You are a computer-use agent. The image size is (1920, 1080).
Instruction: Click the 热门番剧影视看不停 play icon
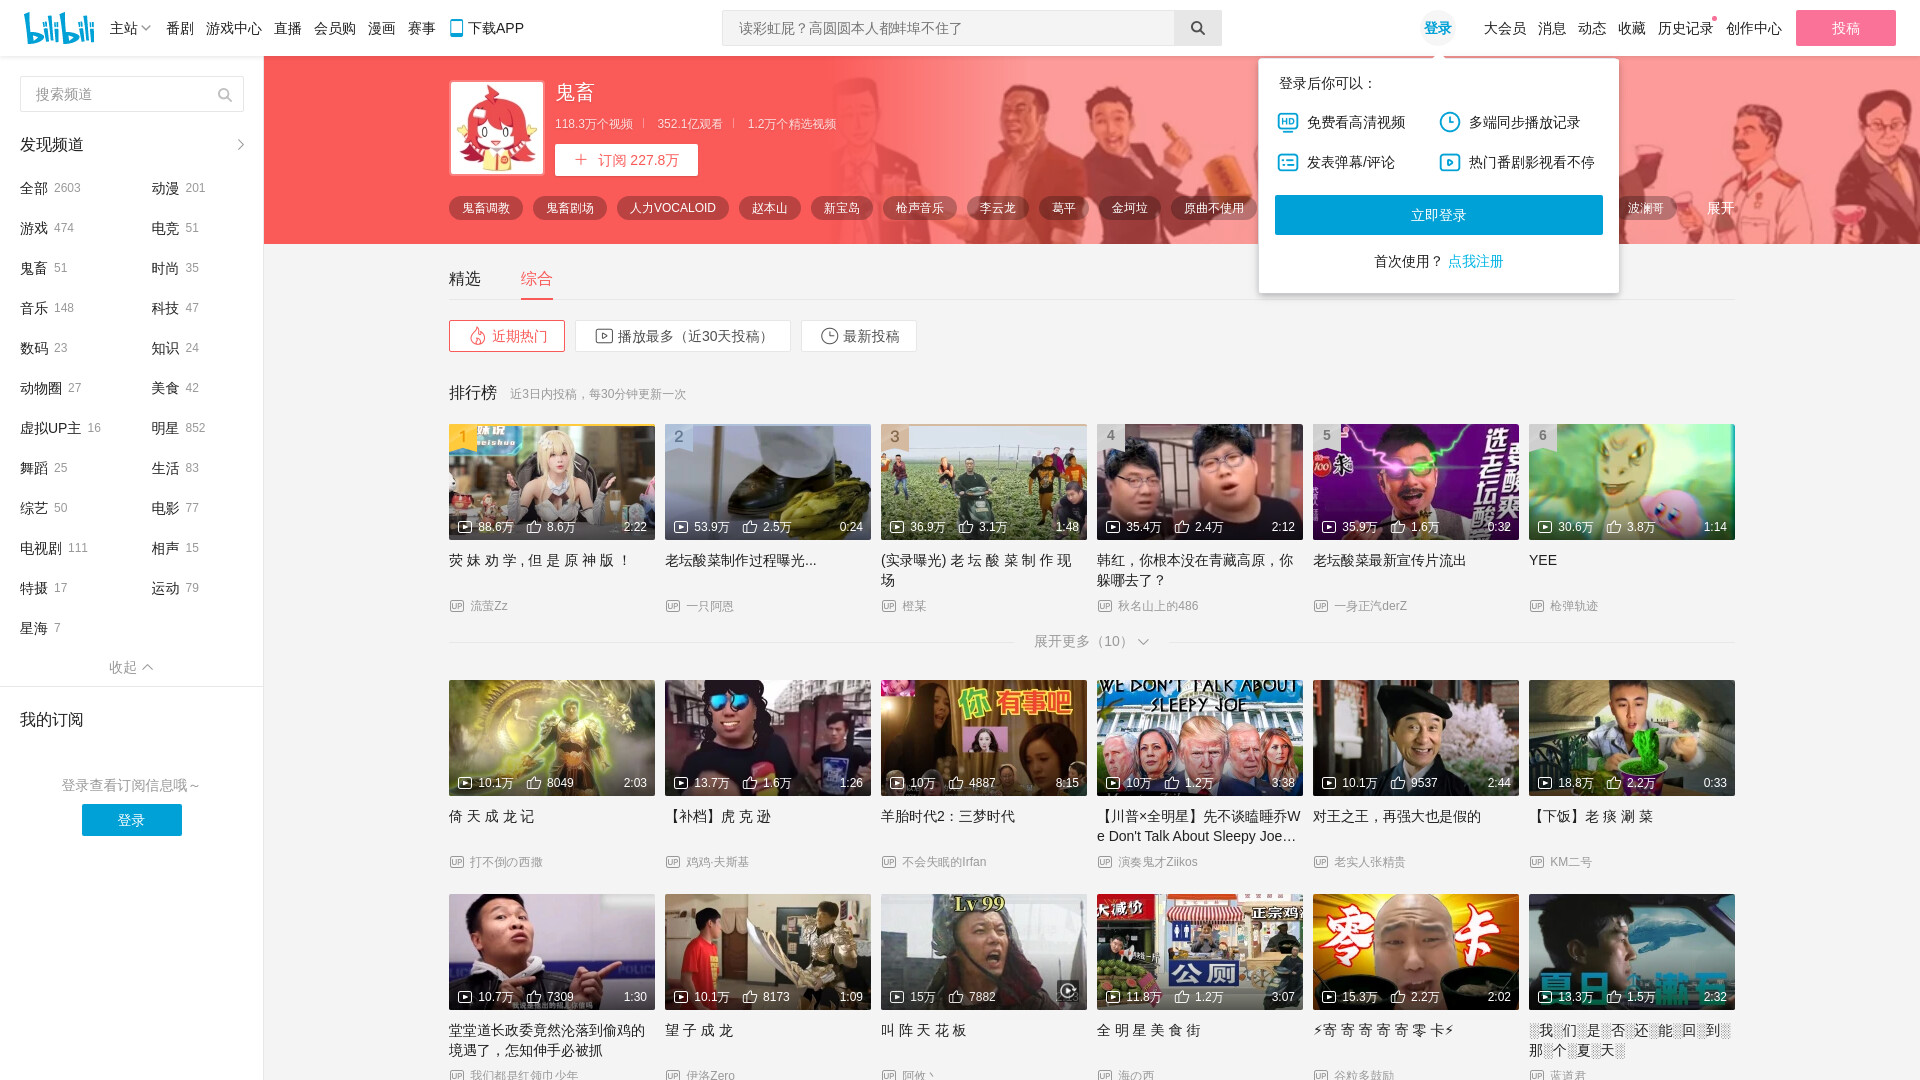[1450, 162]
